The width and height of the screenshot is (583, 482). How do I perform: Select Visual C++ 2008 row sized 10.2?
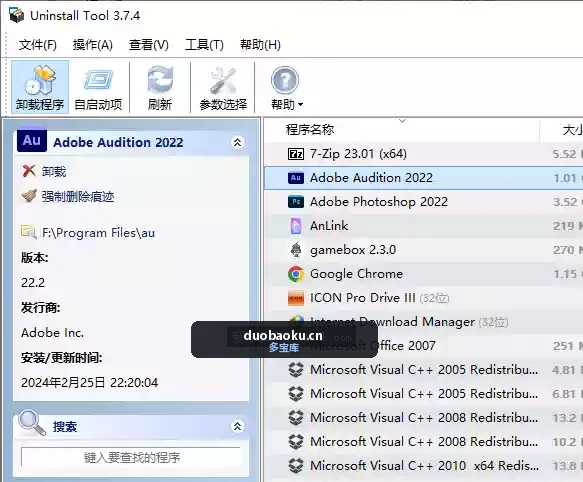[x=423, y=442]
